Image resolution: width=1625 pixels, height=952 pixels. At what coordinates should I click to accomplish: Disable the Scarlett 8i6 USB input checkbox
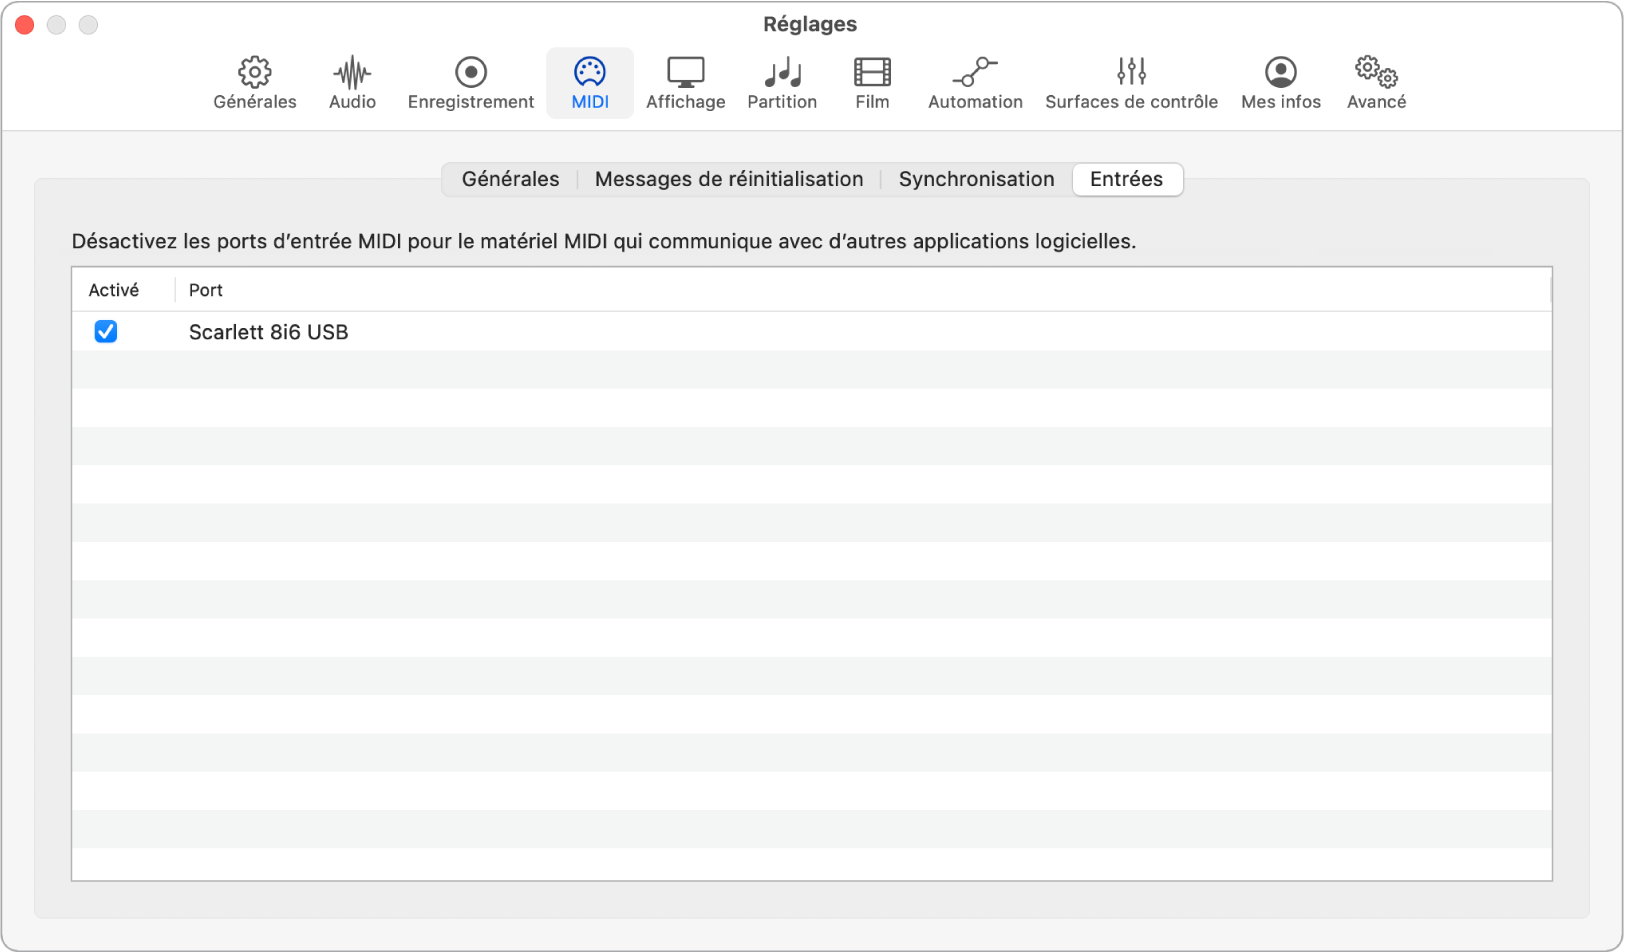[x=106, y=331]
